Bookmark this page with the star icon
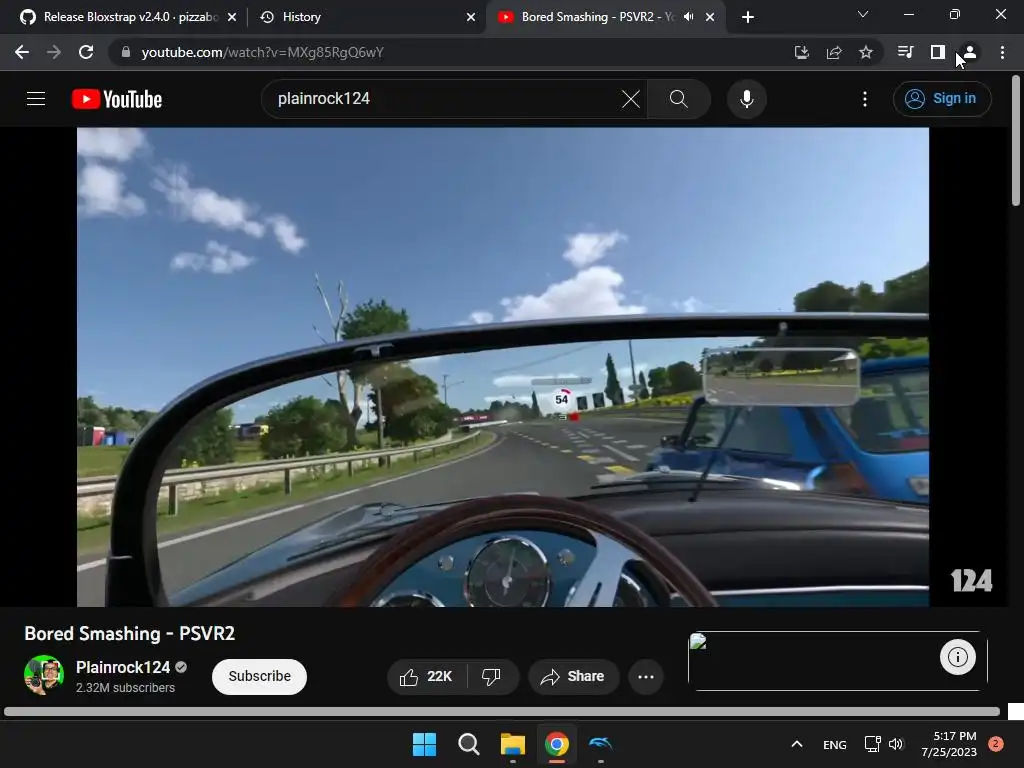 (866, 52)
